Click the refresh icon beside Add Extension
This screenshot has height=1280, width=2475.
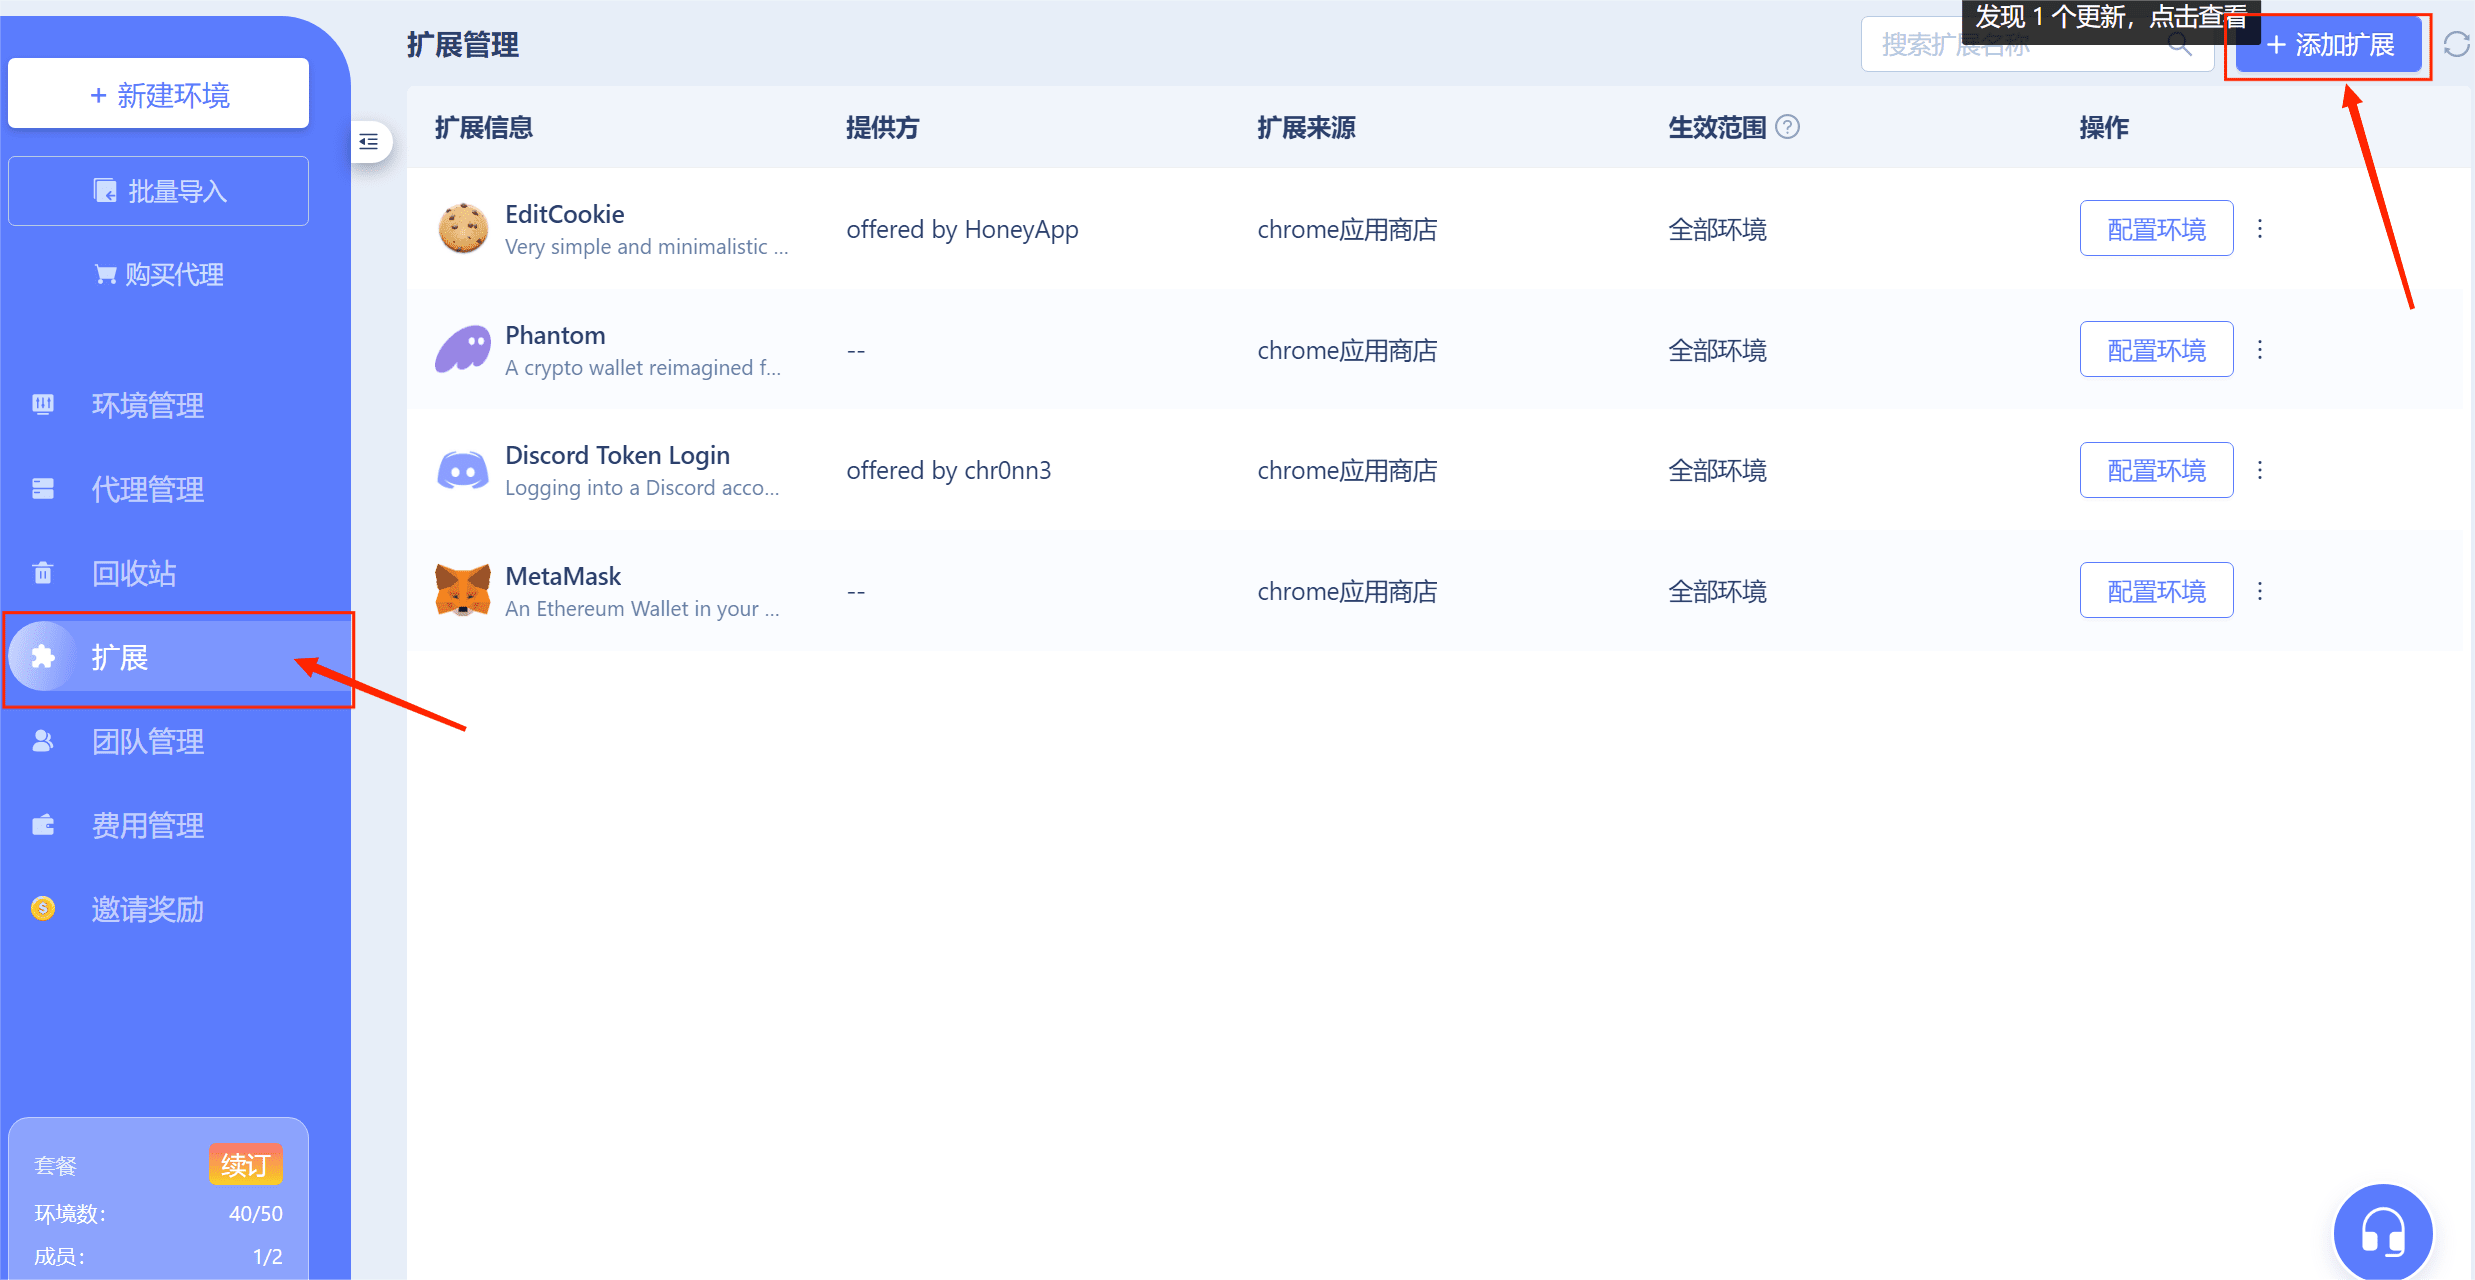tap(2456, 44)
